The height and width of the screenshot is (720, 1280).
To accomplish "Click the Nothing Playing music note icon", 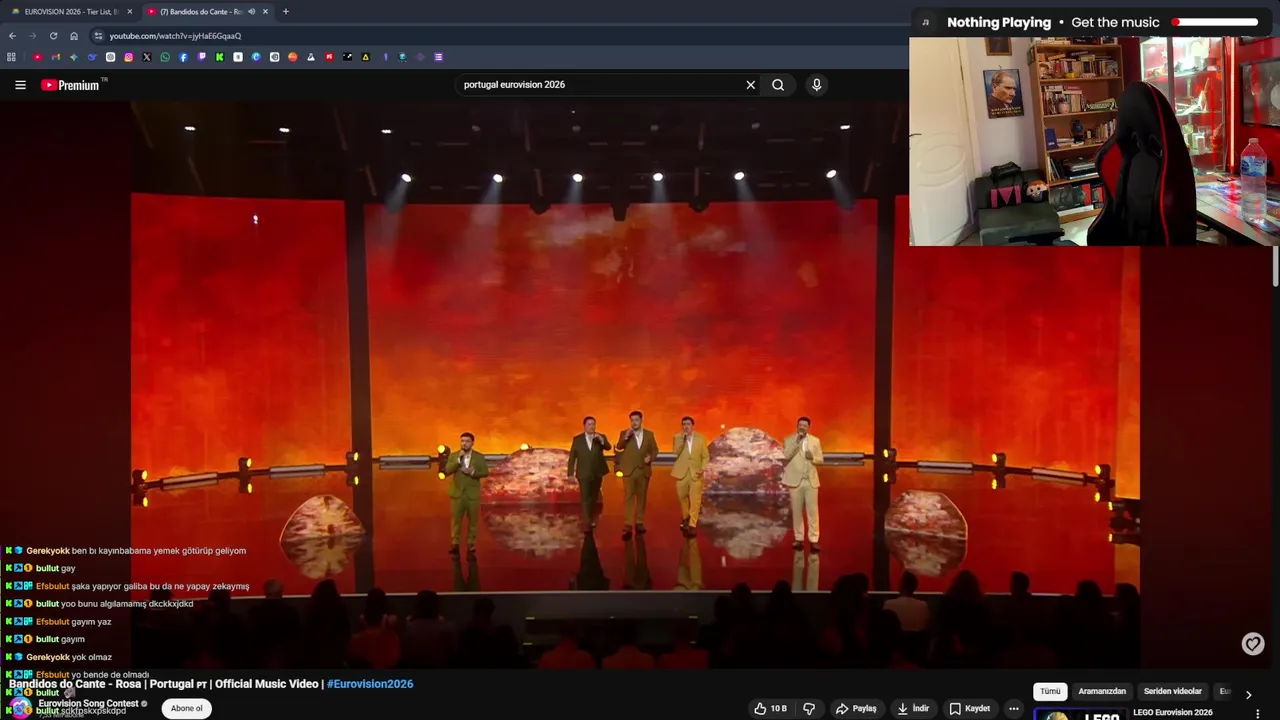I will coord(926,22).
